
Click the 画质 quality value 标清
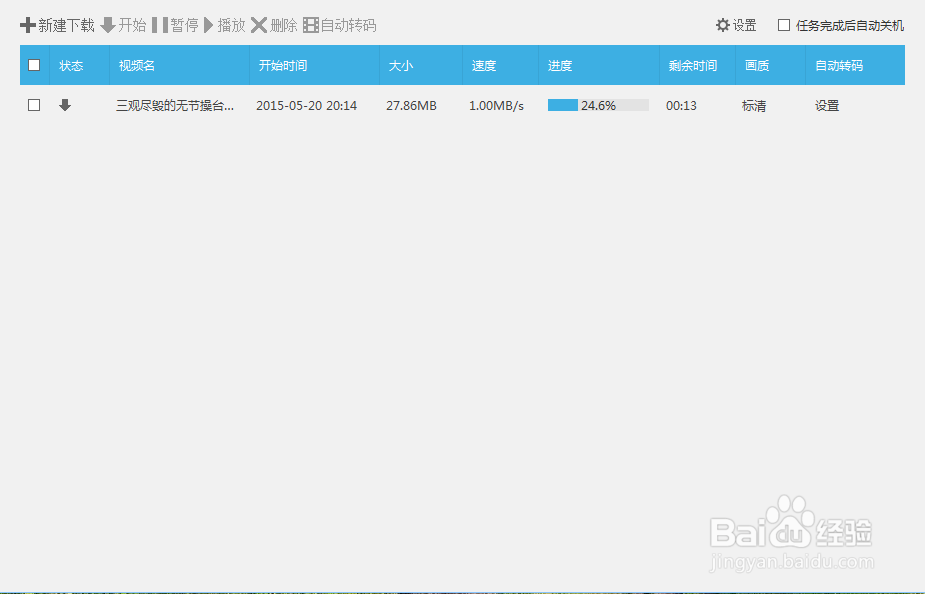tap(754, 104)
